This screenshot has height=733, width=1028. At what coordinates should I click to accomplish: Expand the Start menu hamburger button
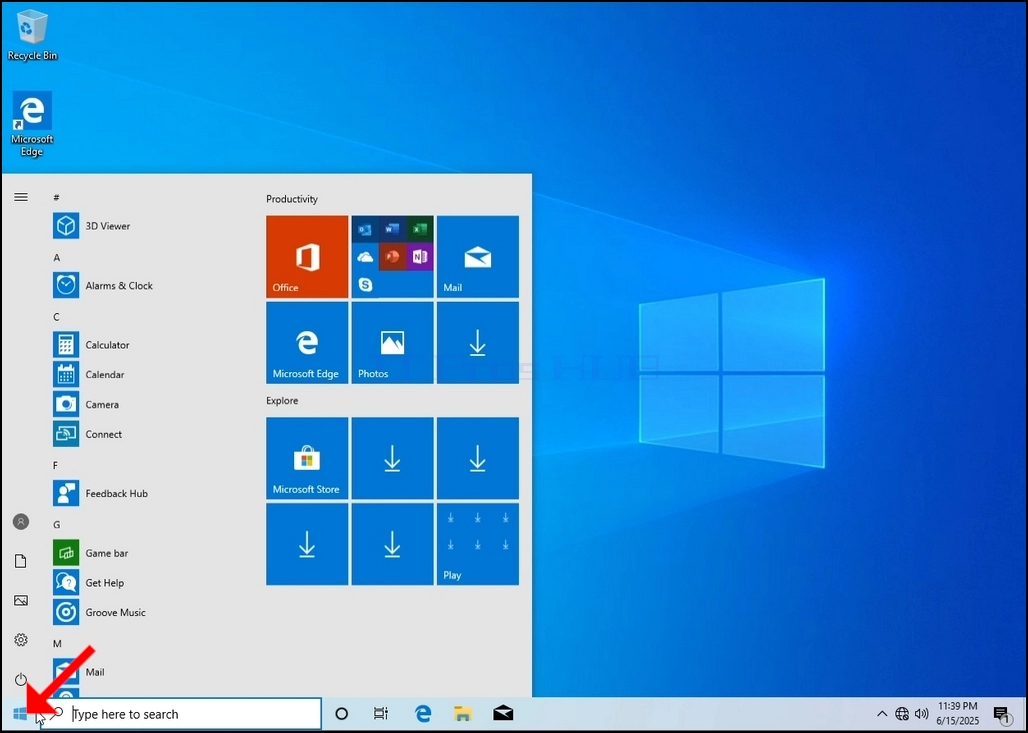tap(21, 197)
